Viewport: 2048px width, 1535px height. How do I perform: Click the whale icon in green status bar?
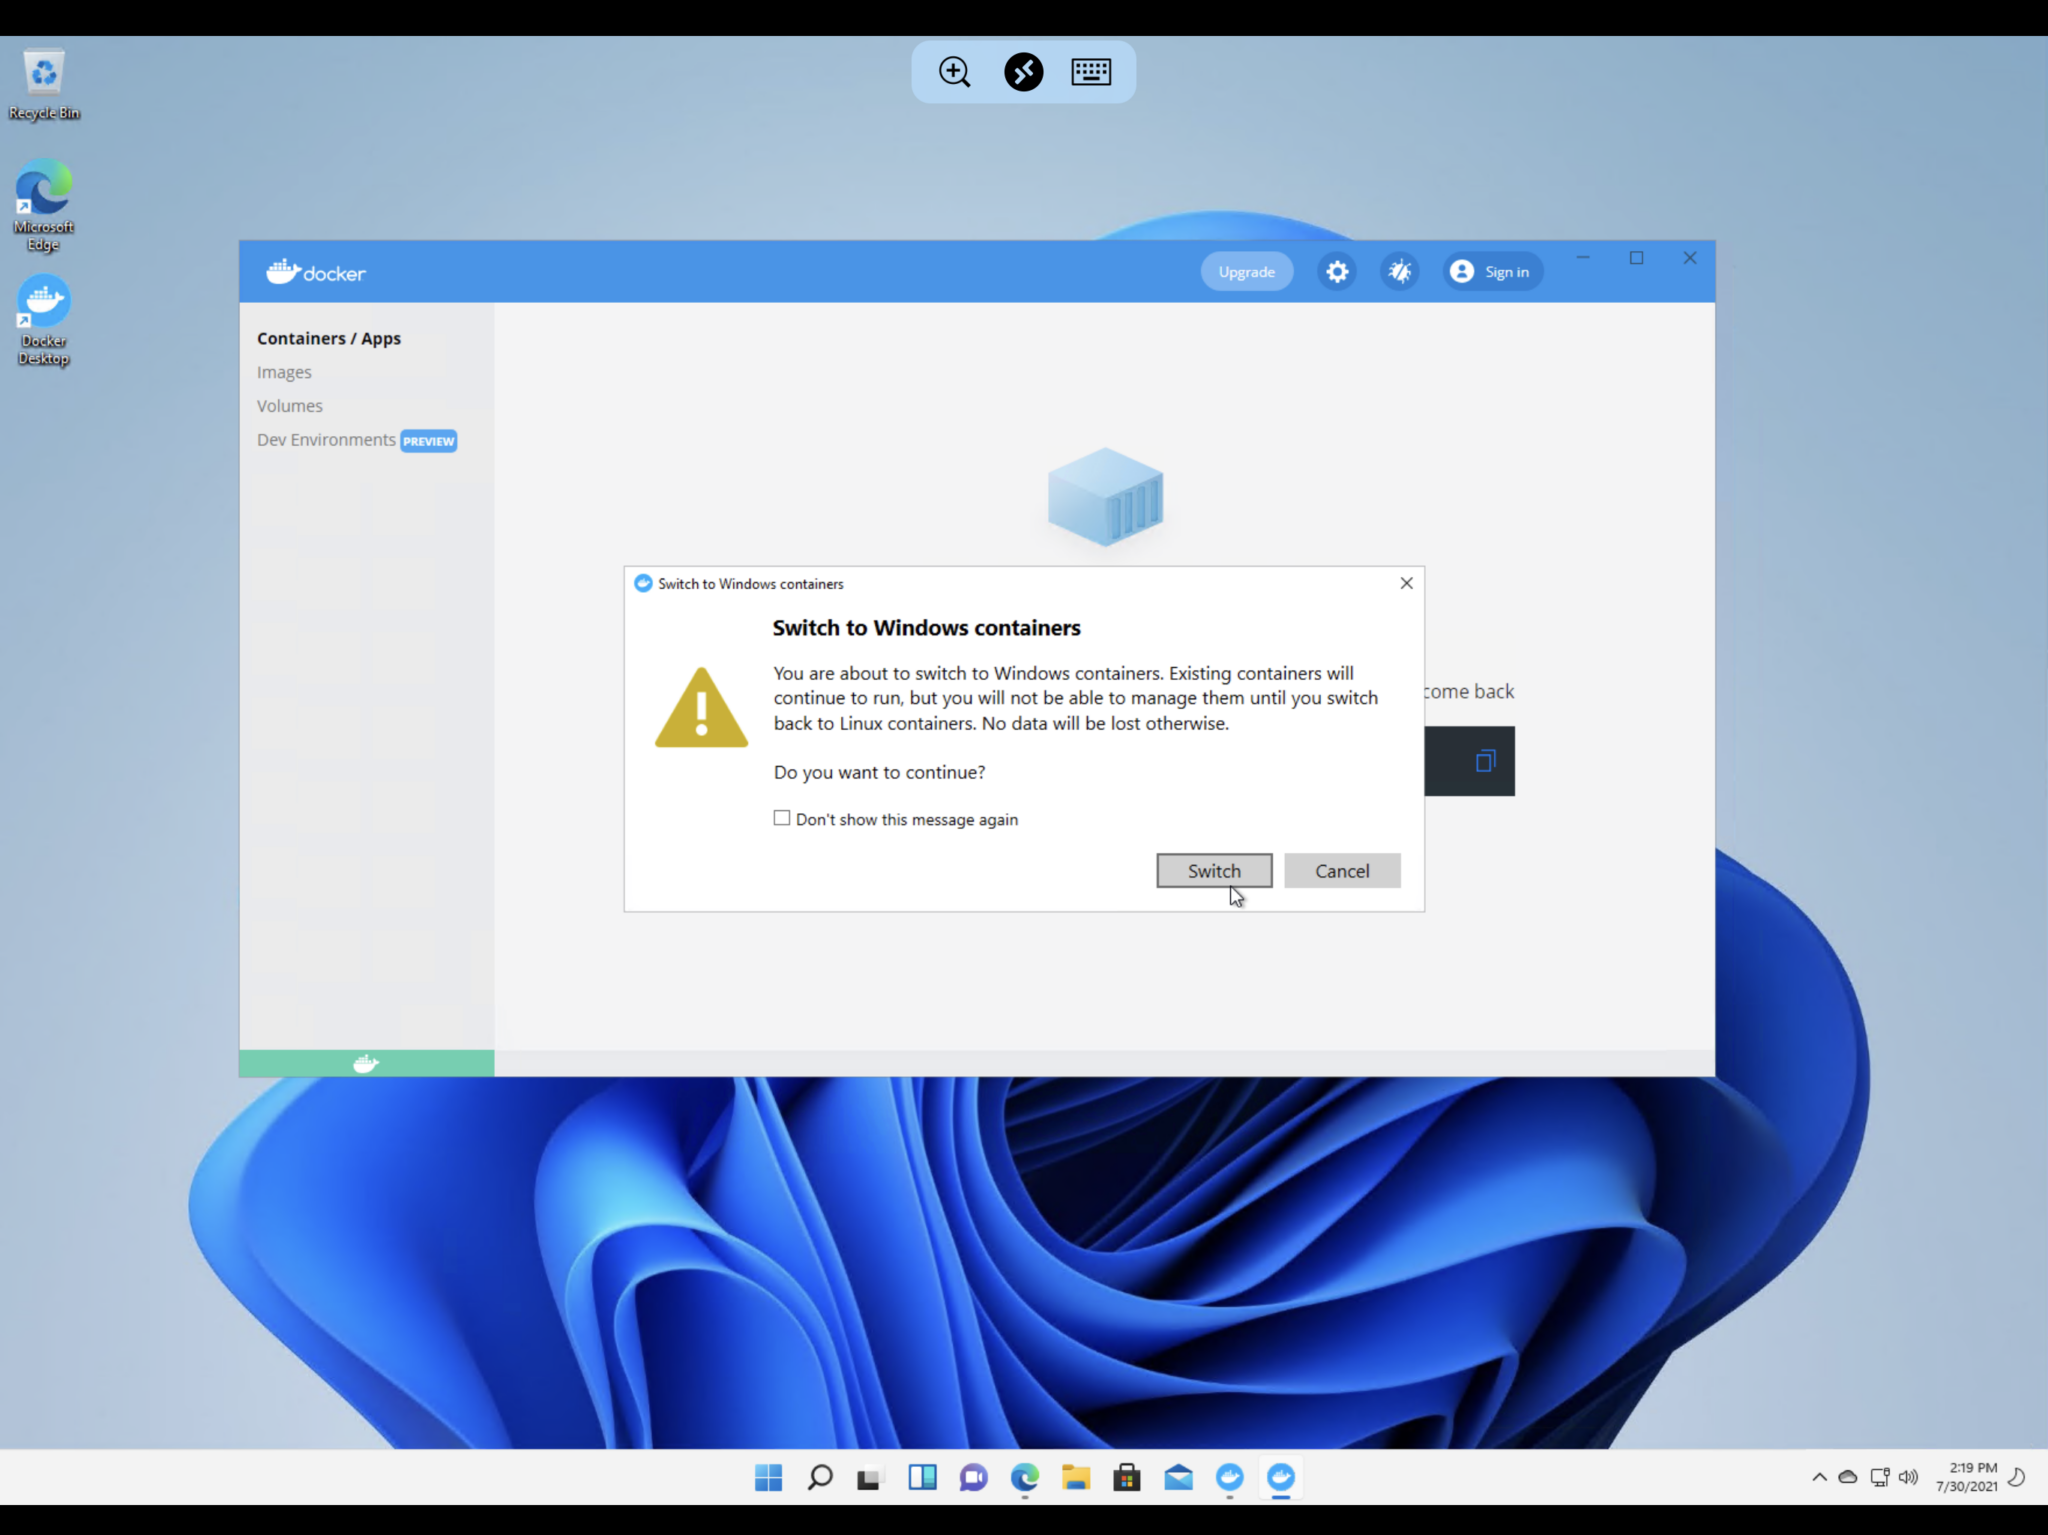tap(366, 1063)
